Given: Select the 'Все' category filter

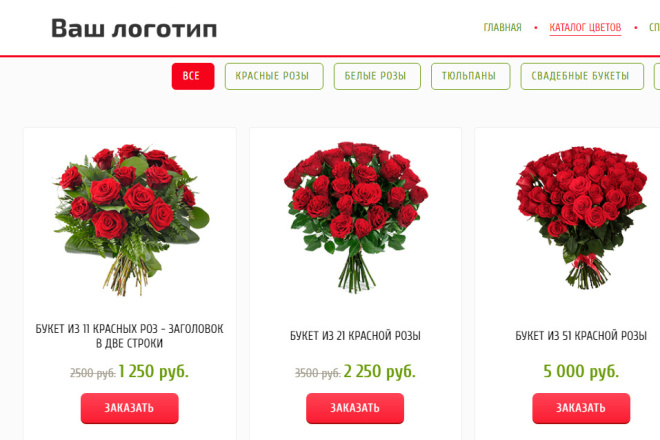Looking at the screenshot, I should 193,76.
